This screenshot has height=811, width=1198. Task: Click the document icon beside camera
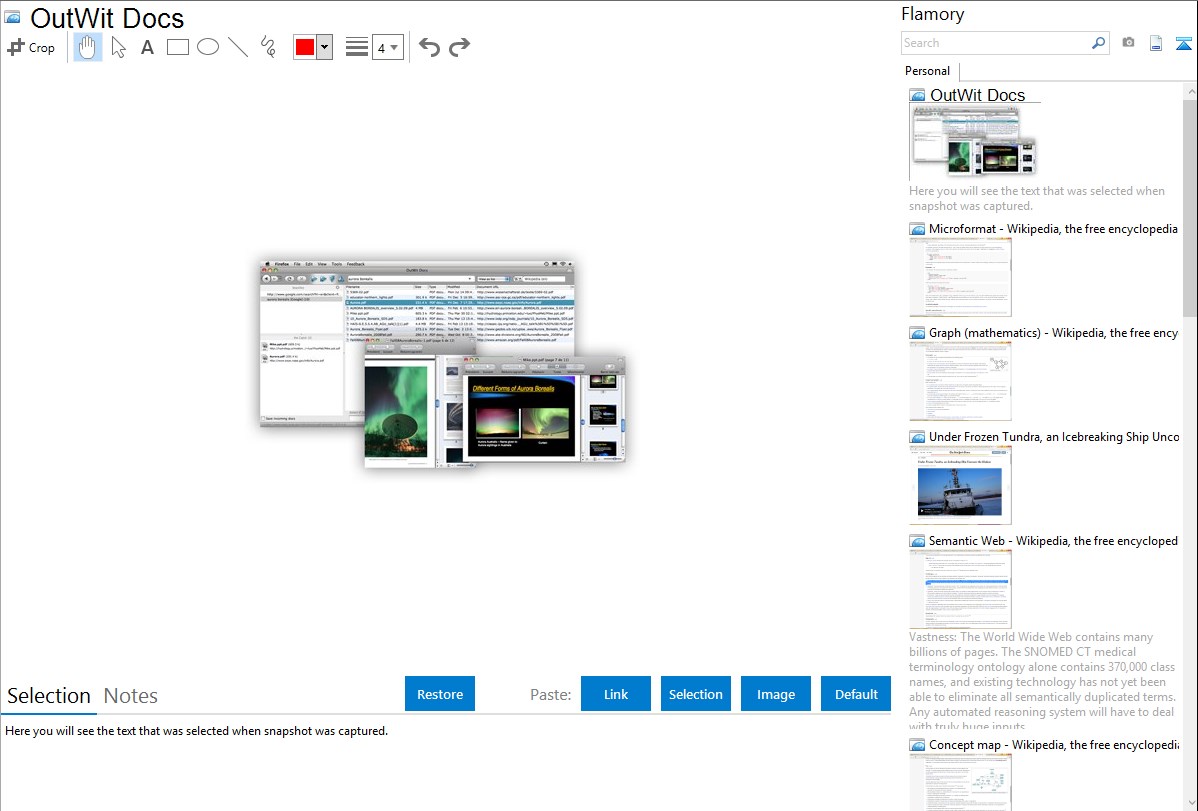[1156, 43]
